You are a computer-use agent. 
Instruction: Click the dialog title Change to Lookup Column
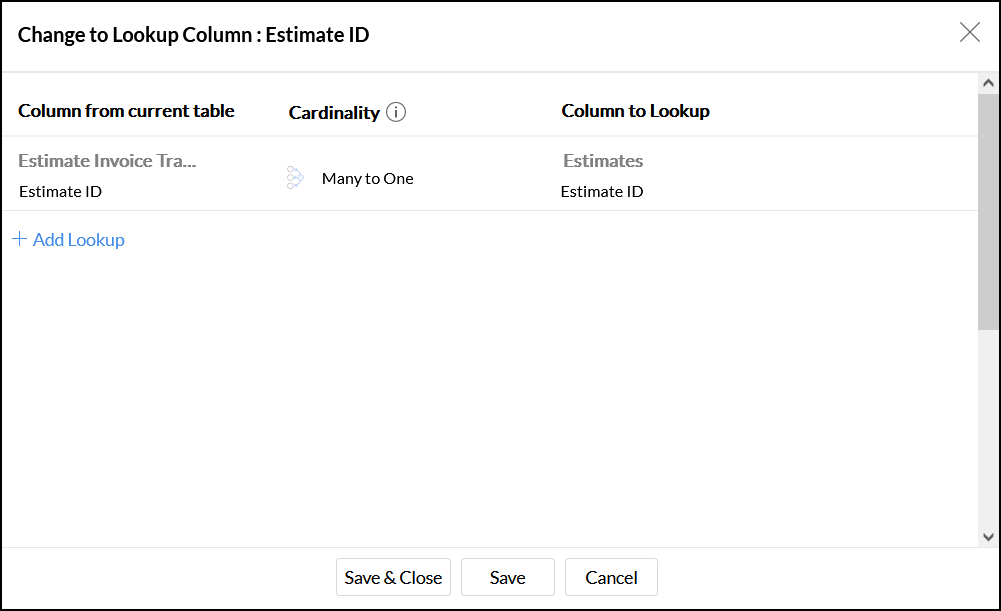tap(194, 35)
